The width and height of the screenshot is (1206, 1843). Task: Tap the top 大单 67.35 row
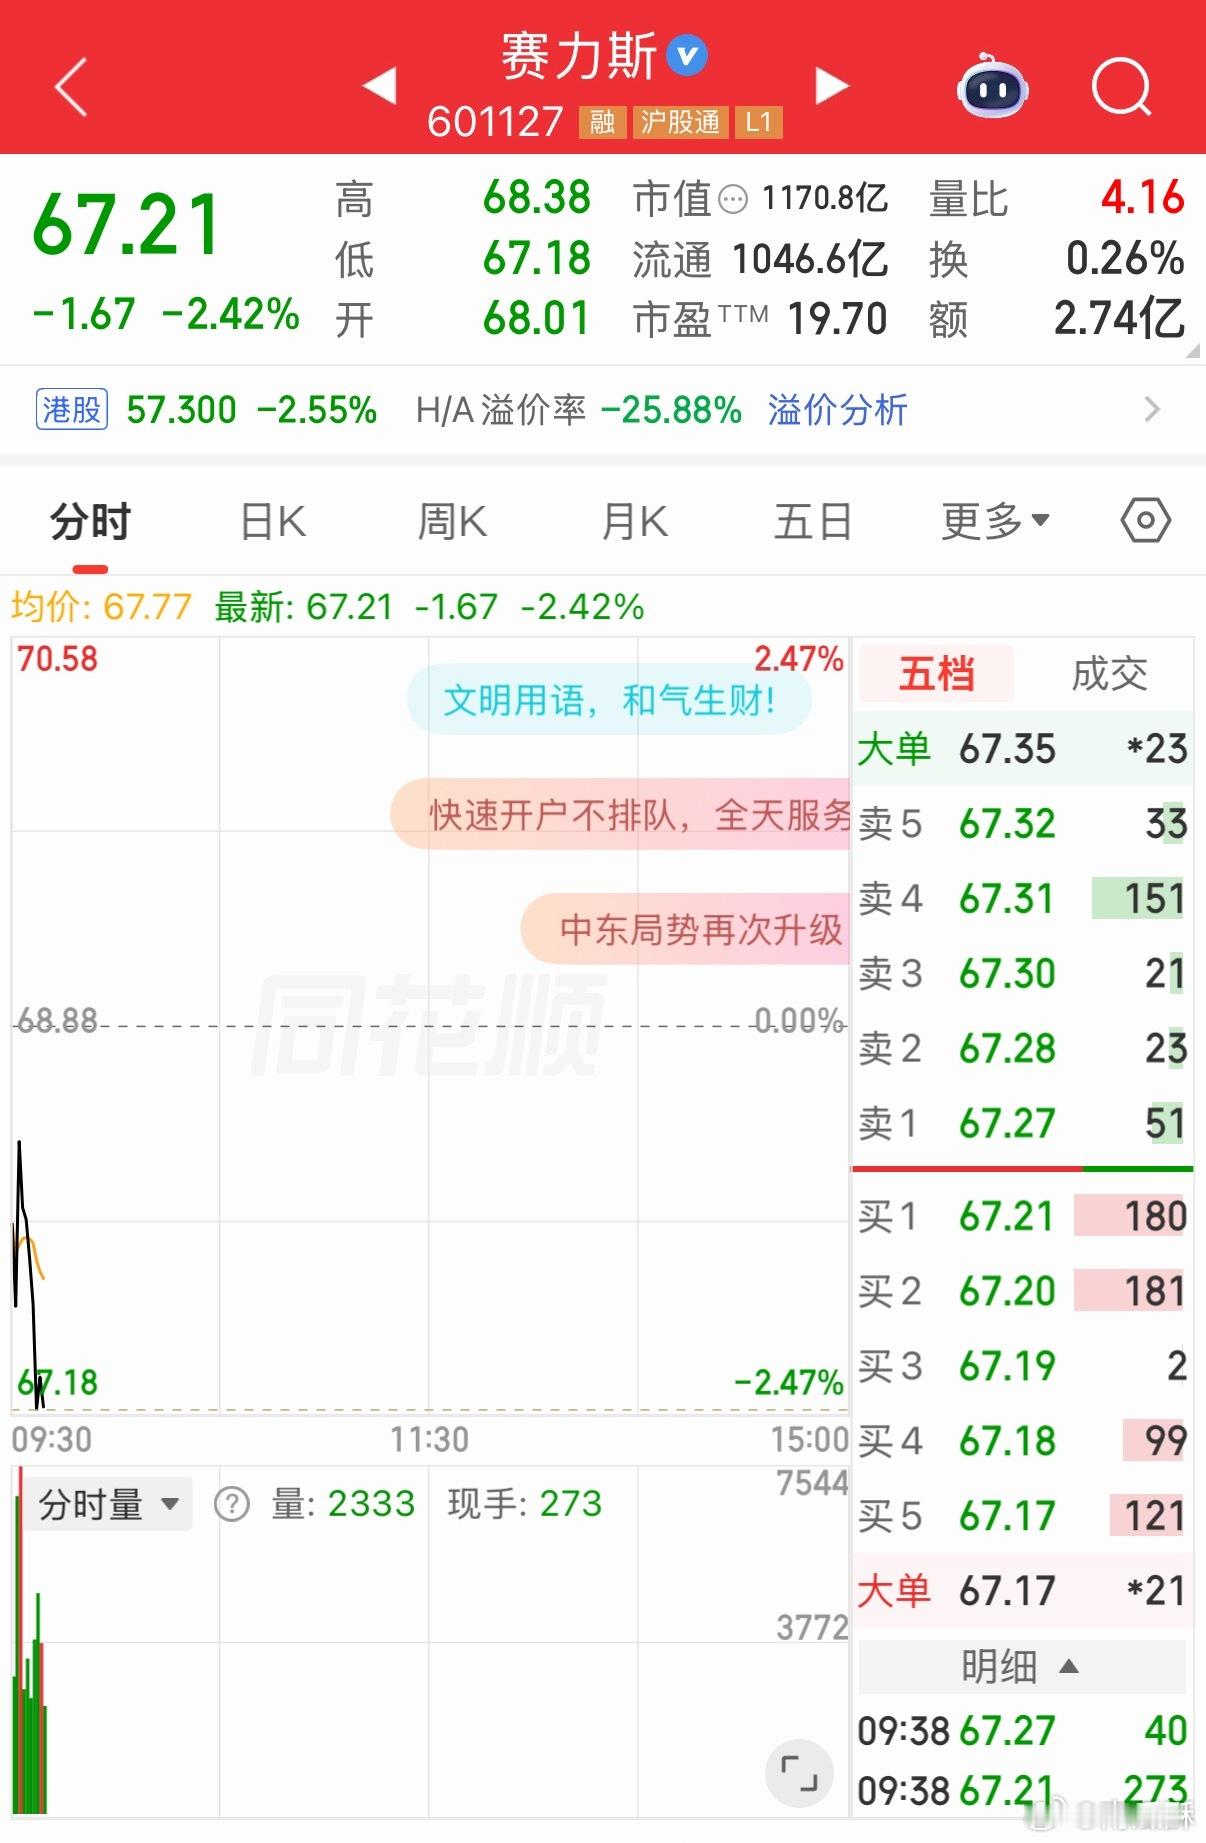(x=1023, y=748)
